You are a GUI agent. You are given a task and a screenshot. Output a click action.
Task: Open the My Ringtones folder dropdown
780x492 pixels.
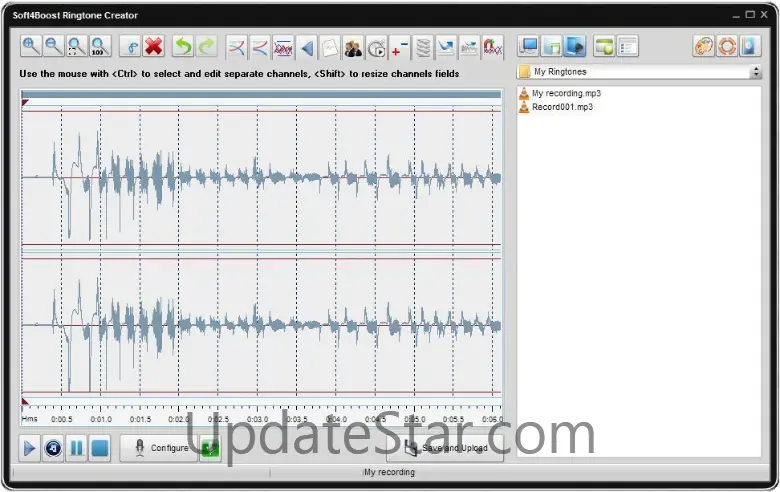[x=640, y=72]
